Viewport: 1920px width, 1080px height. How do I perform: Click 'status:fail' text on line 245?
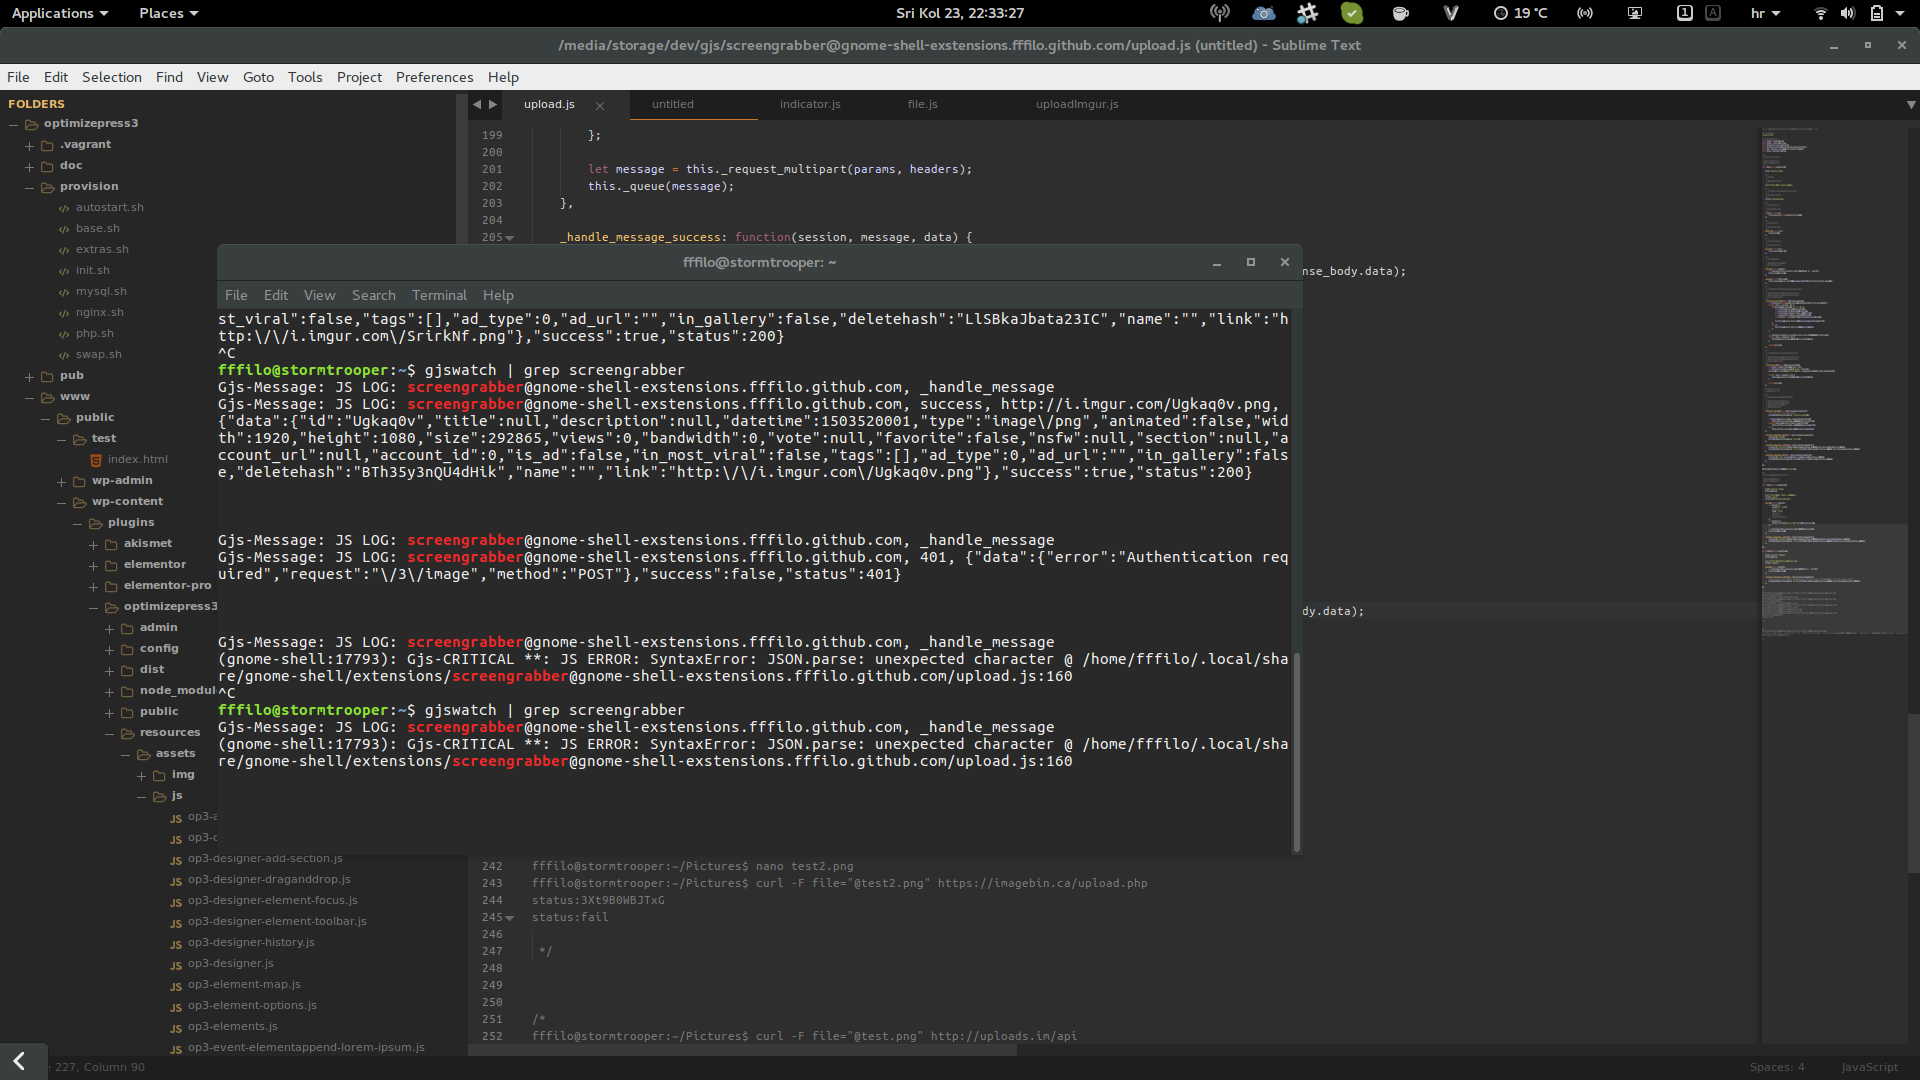pyautogui.click(x=570, y=918)
